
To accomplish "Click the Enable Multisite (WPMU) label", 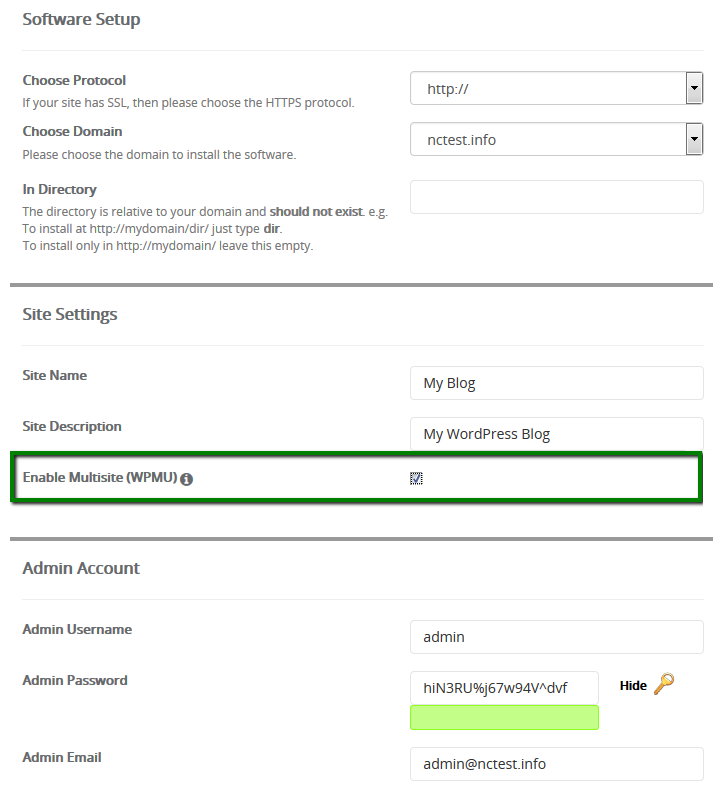I will pyautogui.click(x=100, y=477).
